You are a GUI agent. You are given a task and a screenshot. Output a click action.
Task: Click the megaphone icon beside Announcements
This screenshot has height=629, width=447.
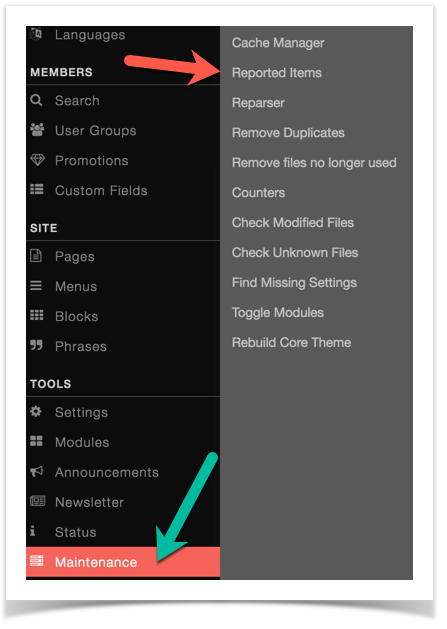[x=37, y=471]
